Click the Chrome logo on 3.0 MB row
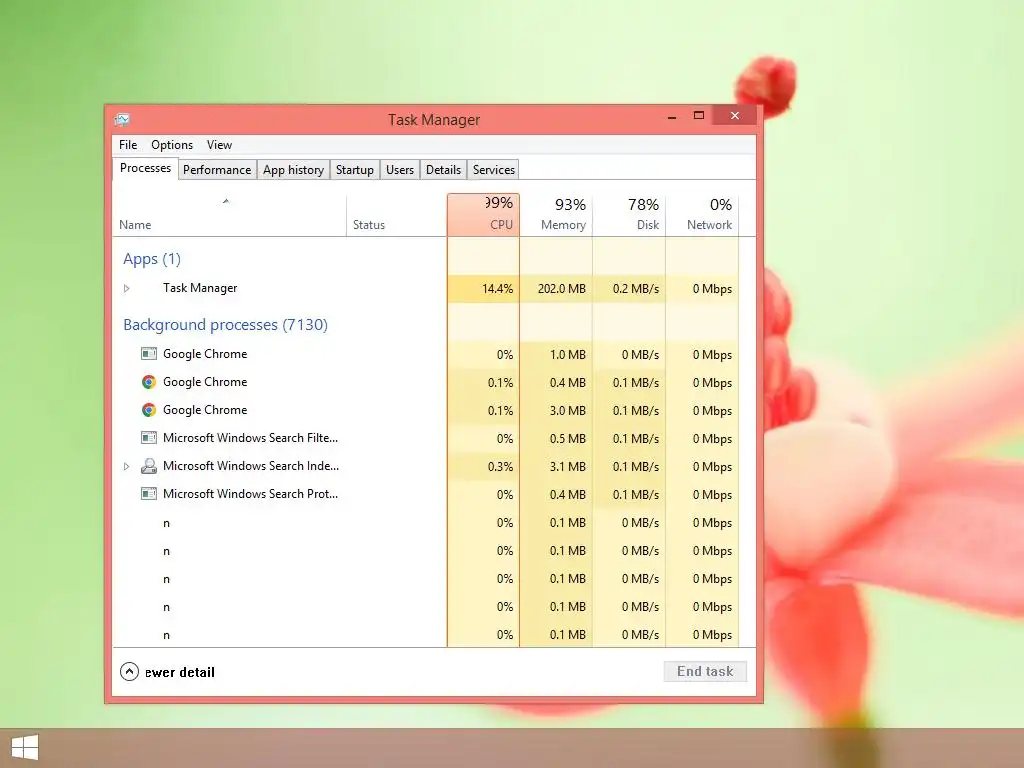Screen dimensions: 1024x768 click(149, 410)
